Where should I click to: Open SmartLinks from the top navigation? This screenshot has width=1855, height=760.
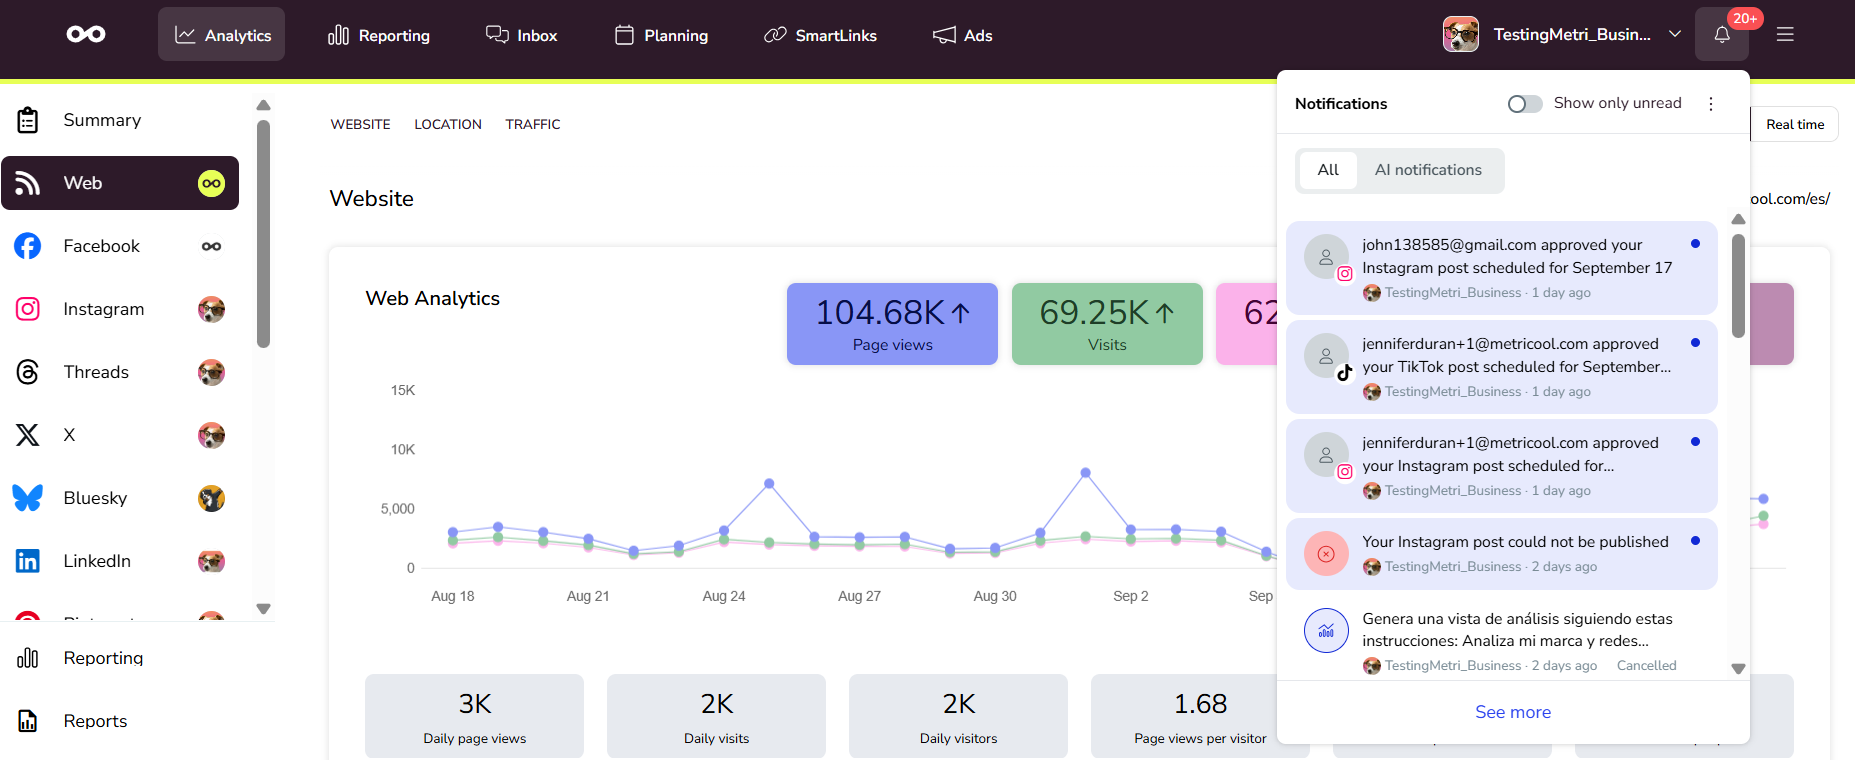point(820,35)
